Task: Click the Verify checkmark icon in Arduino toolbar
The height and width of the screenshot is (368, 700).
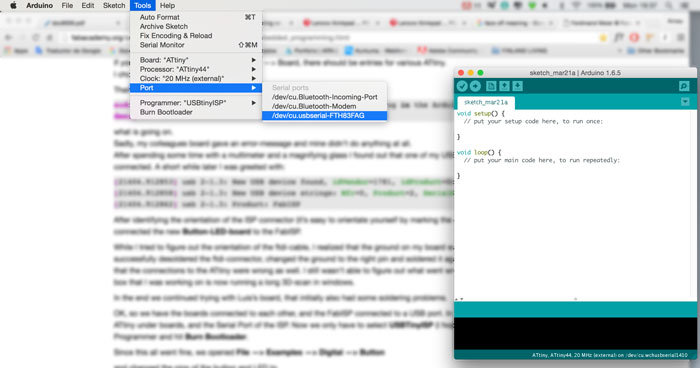Action: click(462, 86)
